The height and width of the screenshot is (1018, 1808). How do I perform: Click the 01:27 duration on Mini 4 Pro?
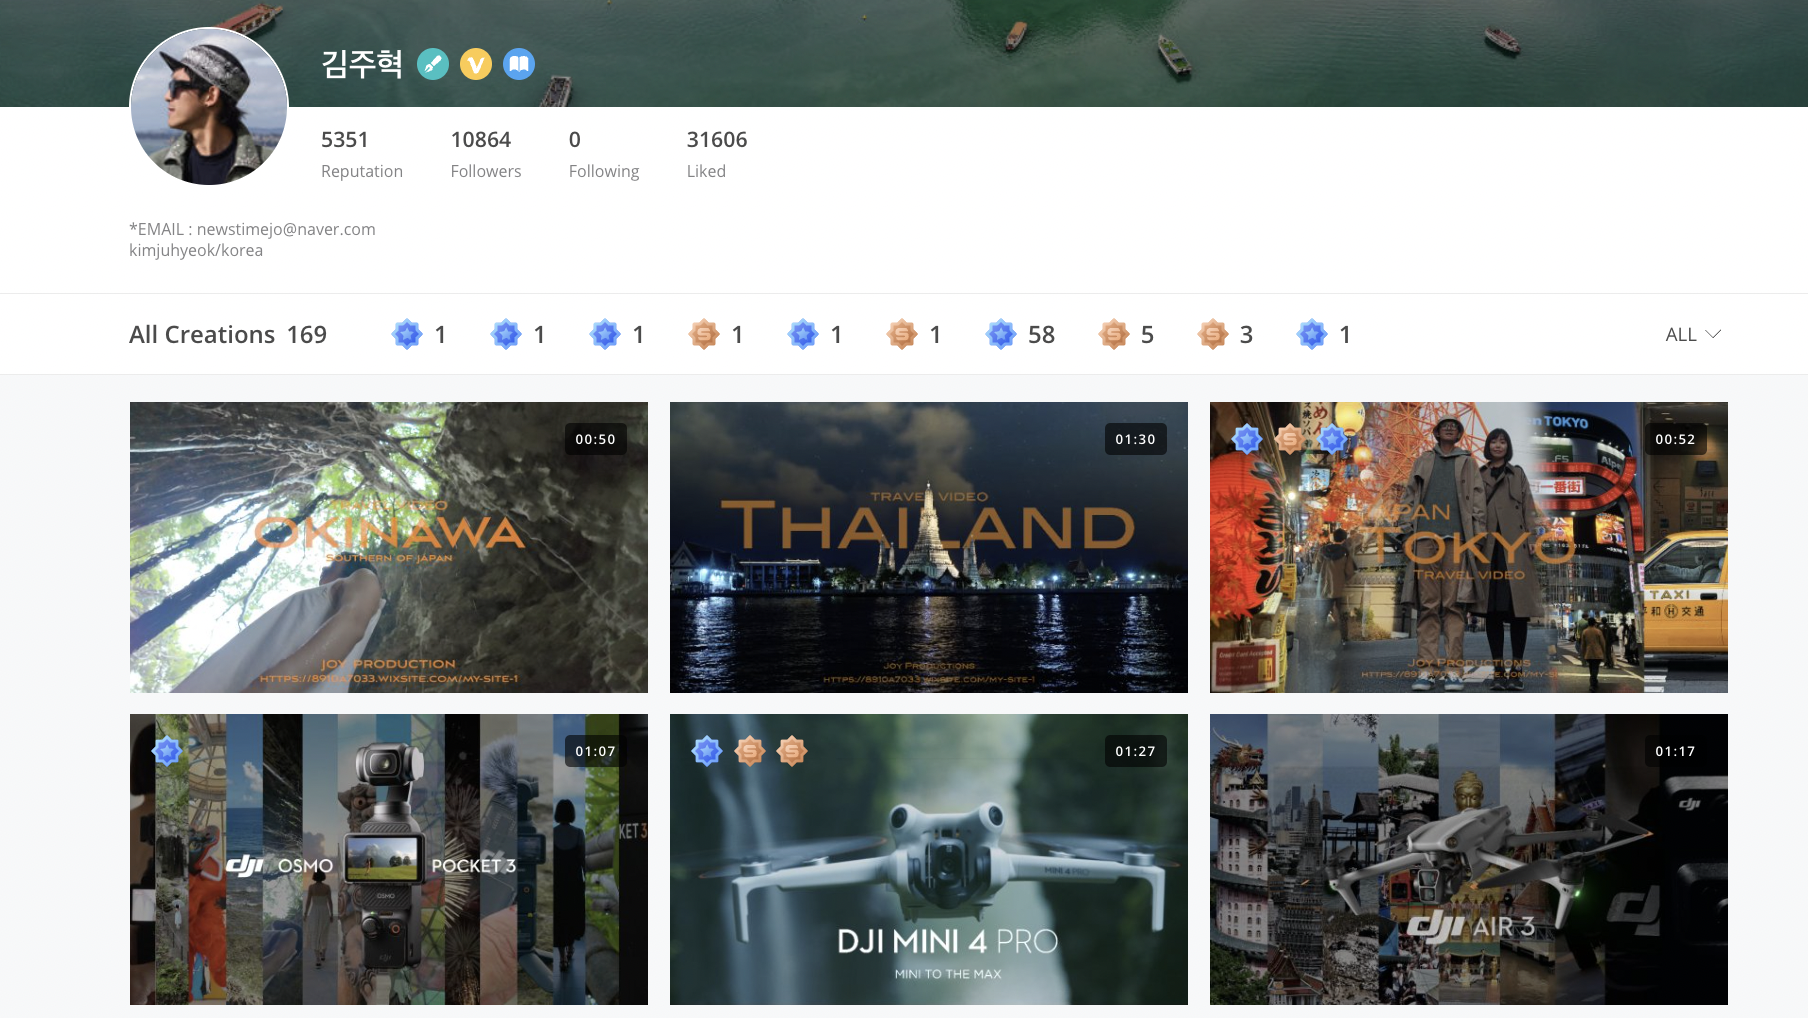coord(1136,751)
